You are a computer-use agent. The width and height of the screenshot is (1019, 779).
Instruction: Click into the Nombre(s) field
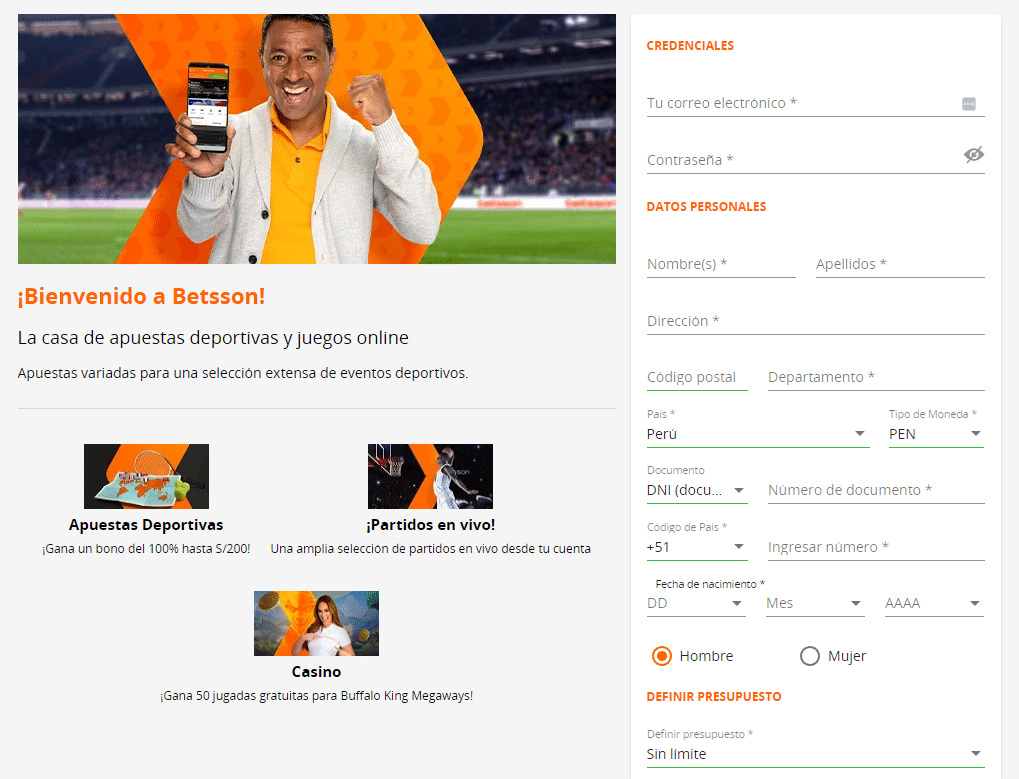pyautogui.click(x=721, y=264)
